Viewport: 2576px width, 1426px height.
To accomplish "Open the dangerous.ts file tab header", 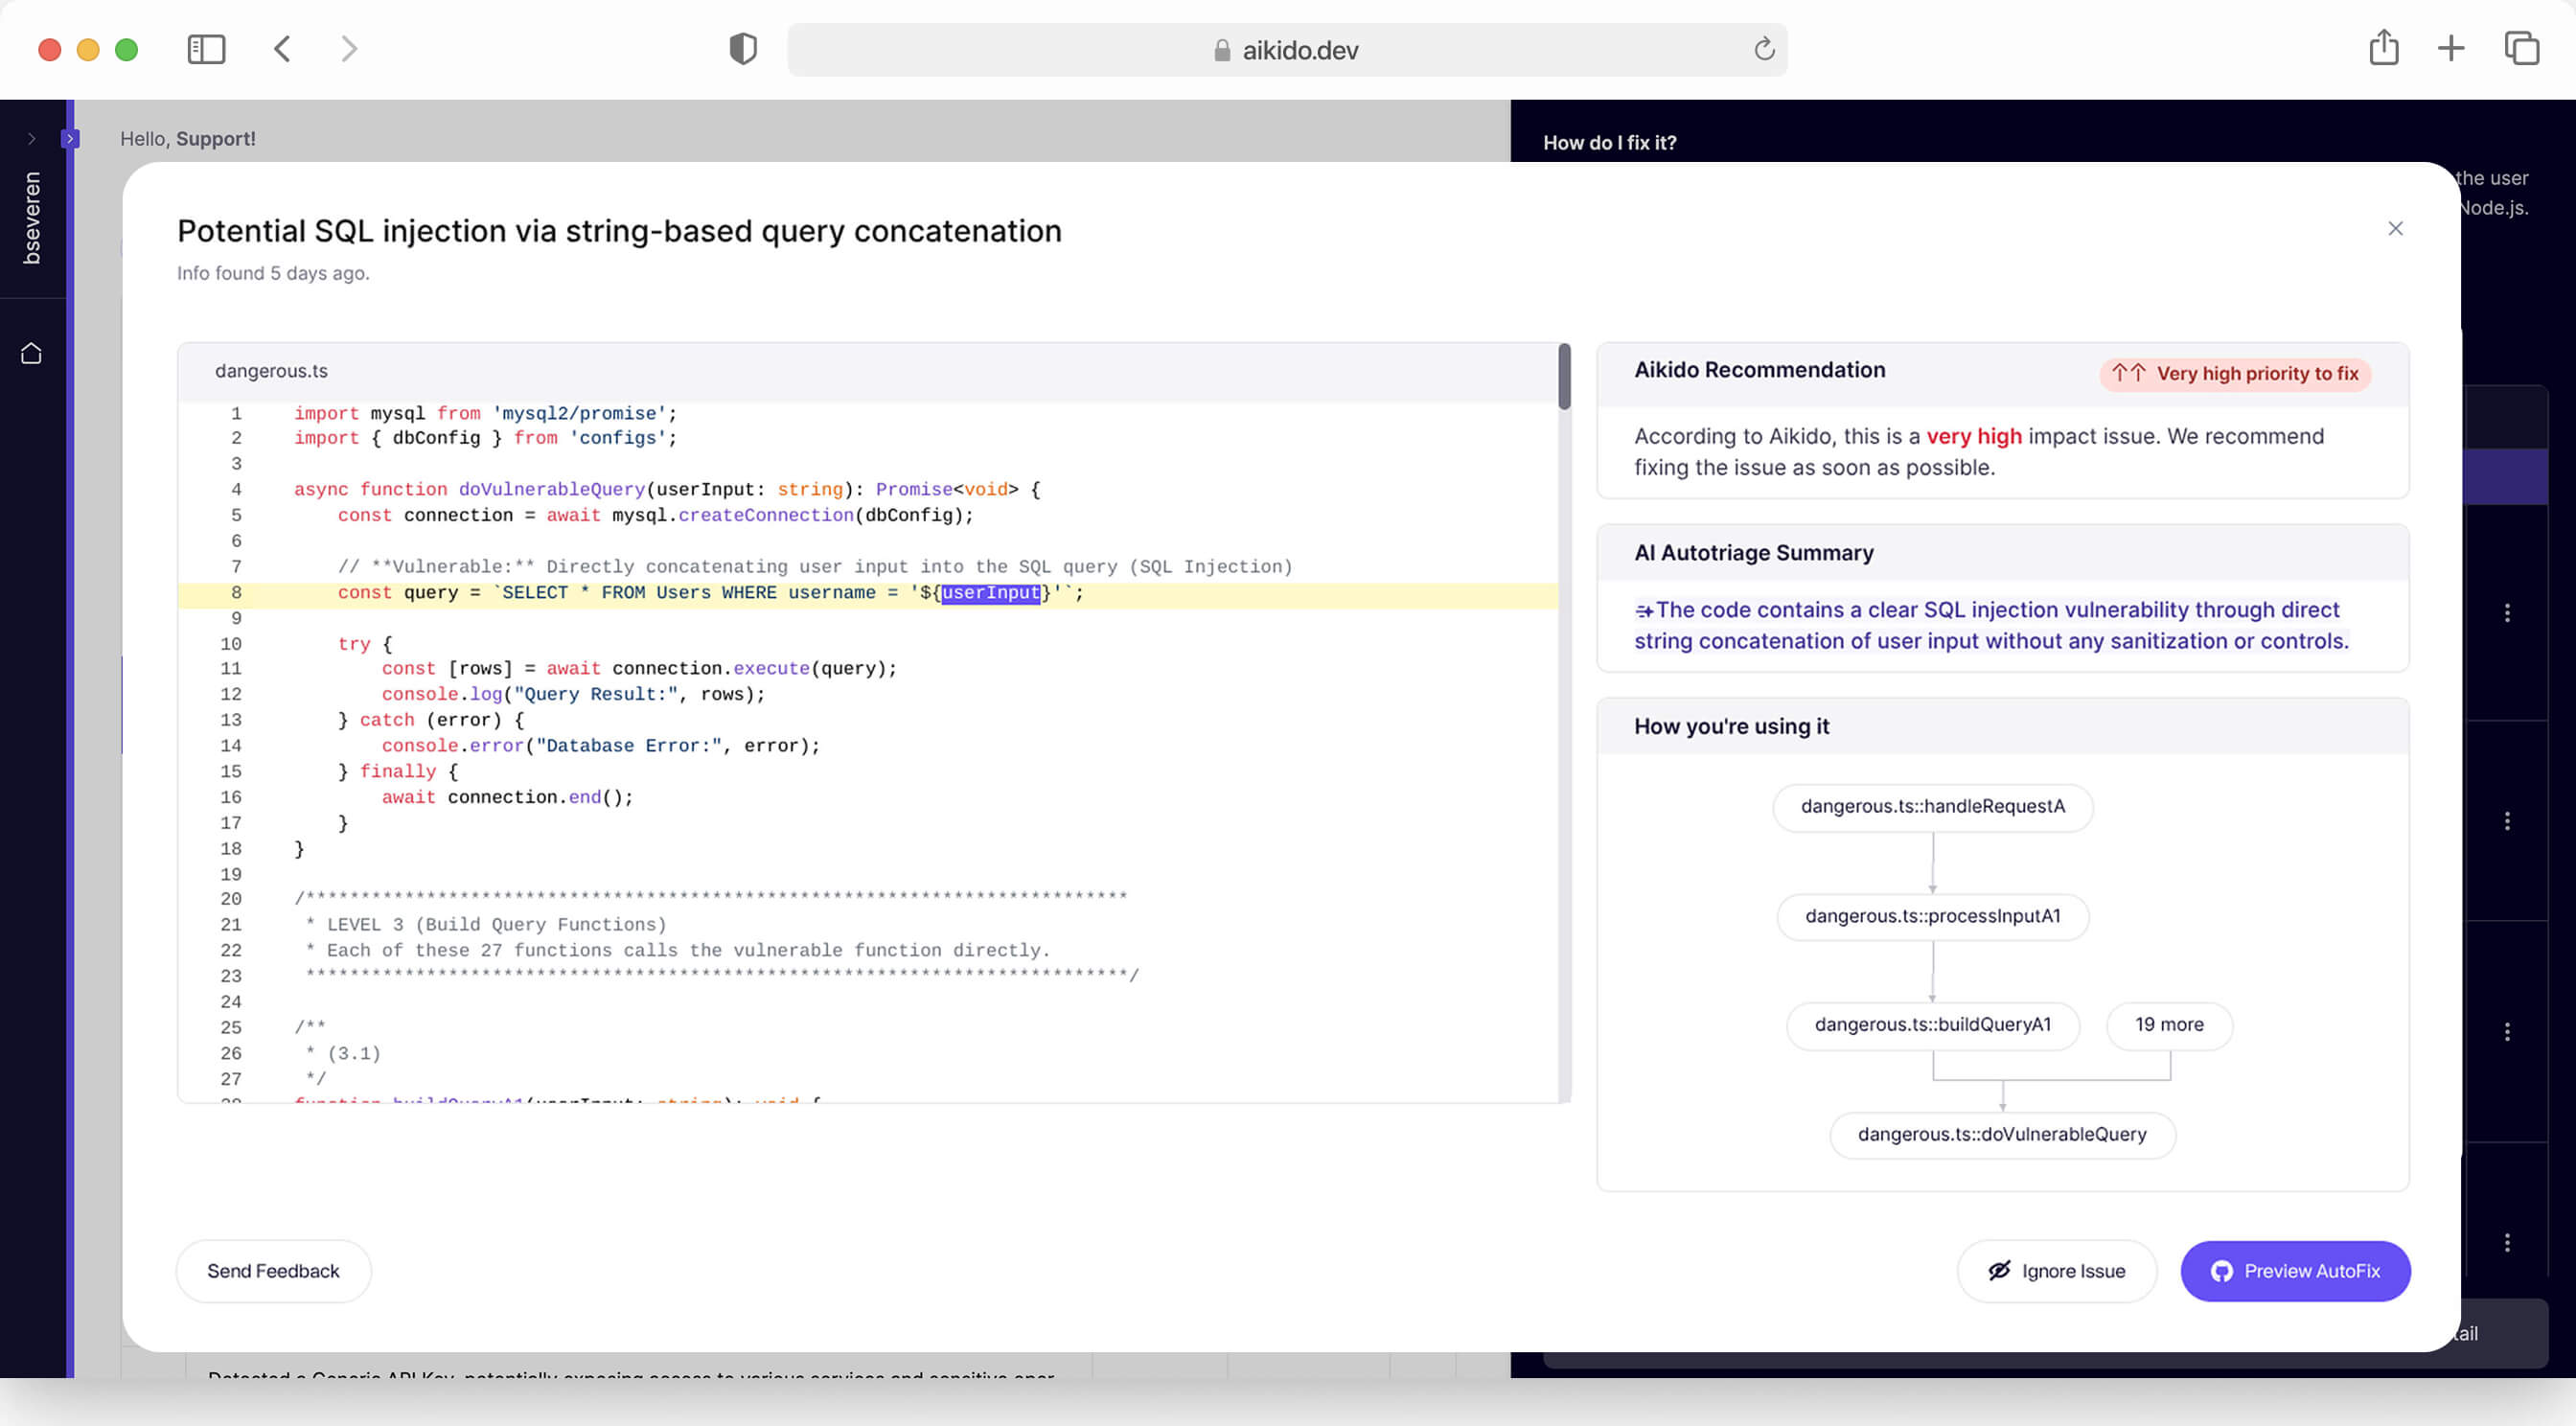I will coord(271,371).
